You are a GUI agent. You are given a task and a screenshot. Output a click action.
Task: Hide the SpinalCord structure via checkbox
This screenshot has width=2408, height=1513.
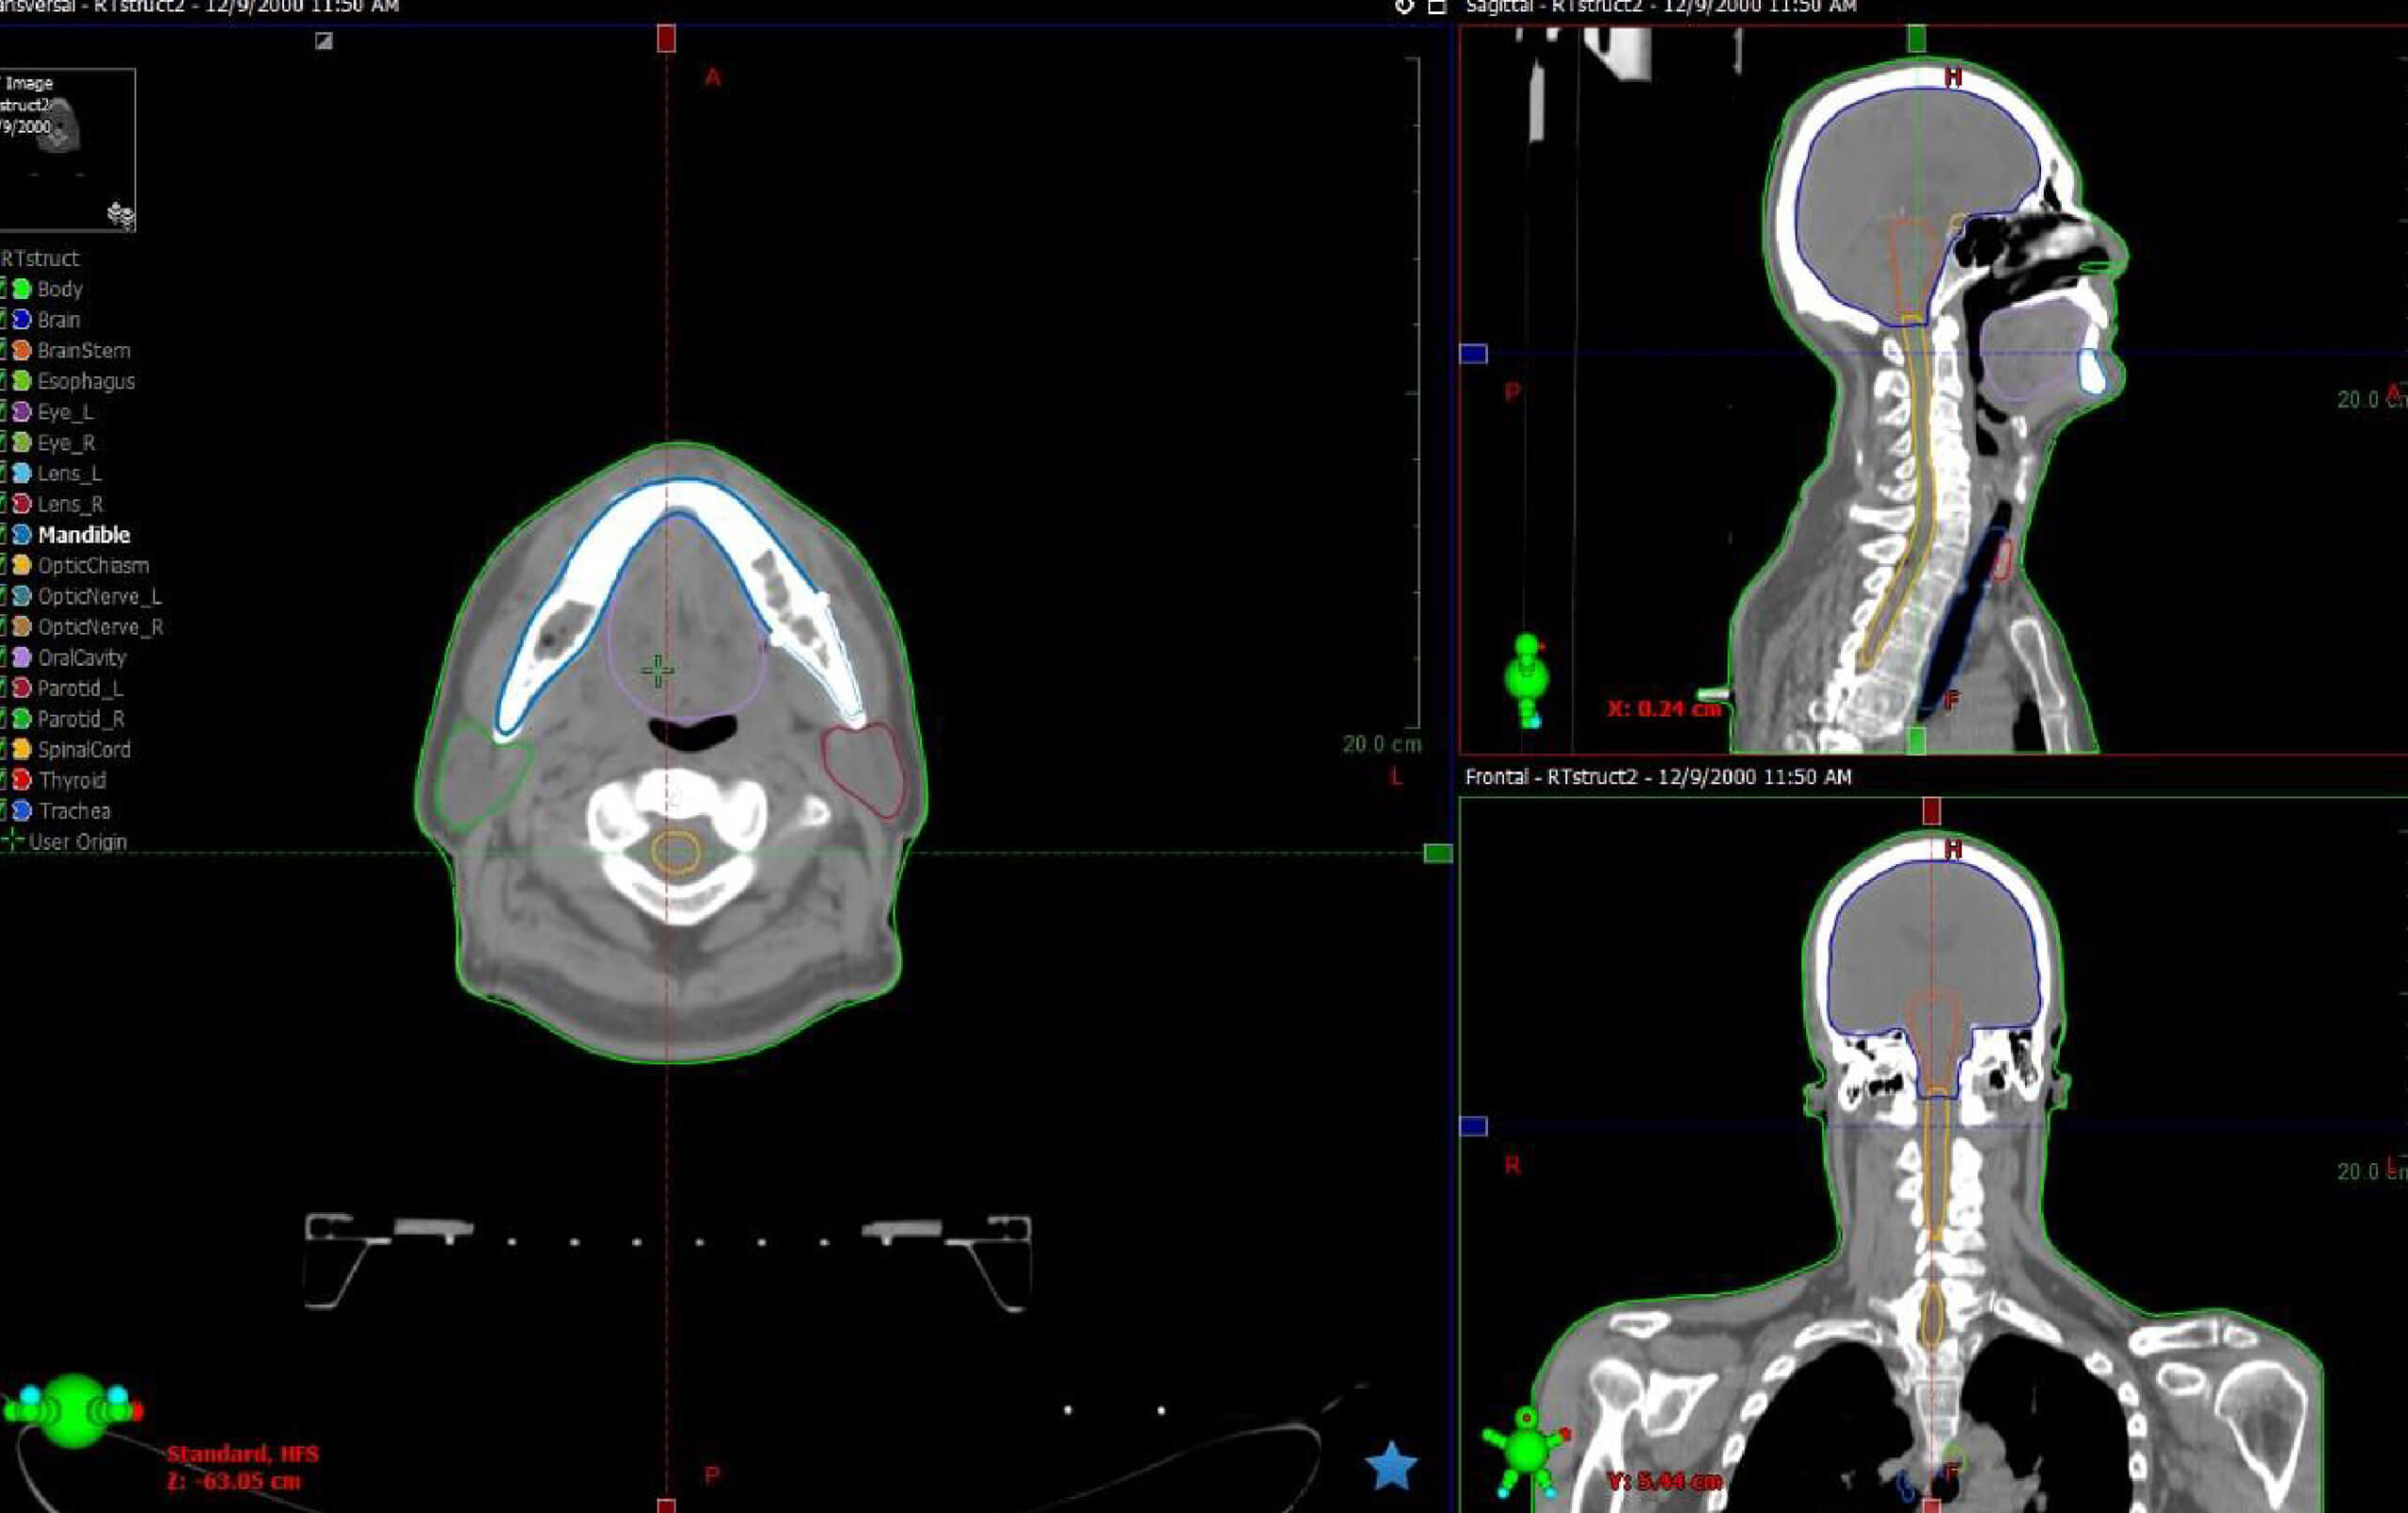[2, 749]
